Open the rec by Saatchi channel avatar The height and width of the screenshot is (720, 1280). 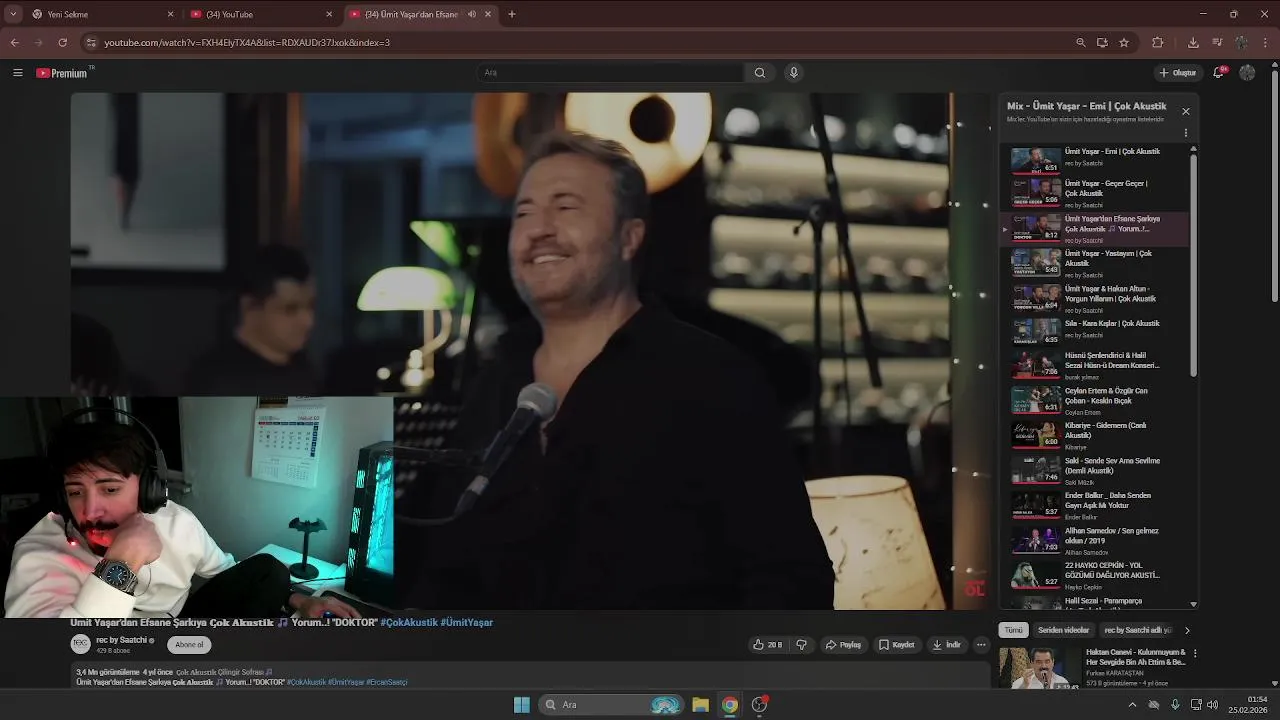coord(80,645)
